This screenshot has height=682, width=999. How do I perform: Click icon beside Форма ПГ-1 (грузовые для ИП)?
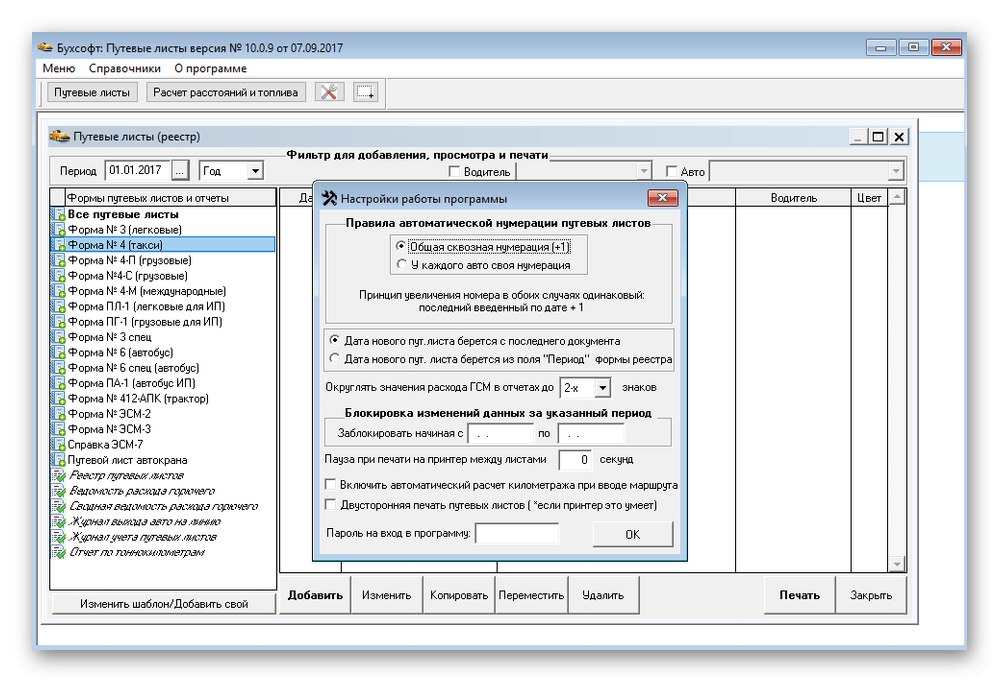[x=59, y=321]
